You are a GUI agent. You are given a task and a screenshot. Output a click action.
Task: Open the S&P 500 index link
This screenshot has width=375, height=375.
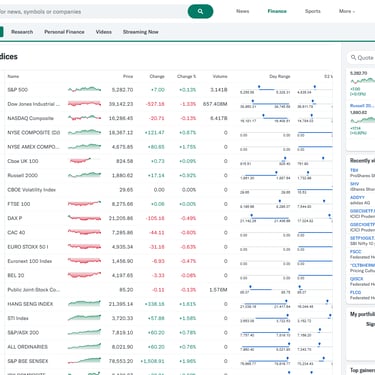click(x=18, y=90)
